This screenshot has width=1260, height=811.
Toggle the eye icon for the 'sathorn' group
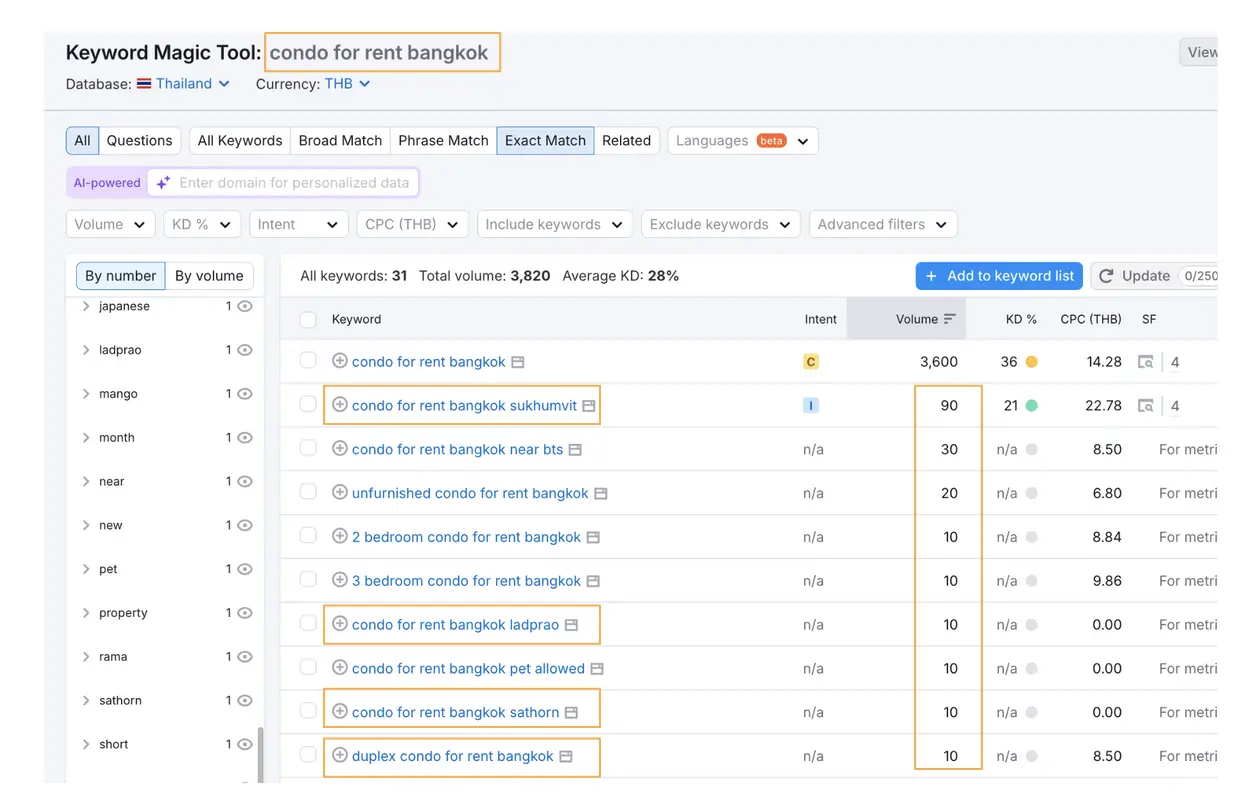tap(245, 700)
